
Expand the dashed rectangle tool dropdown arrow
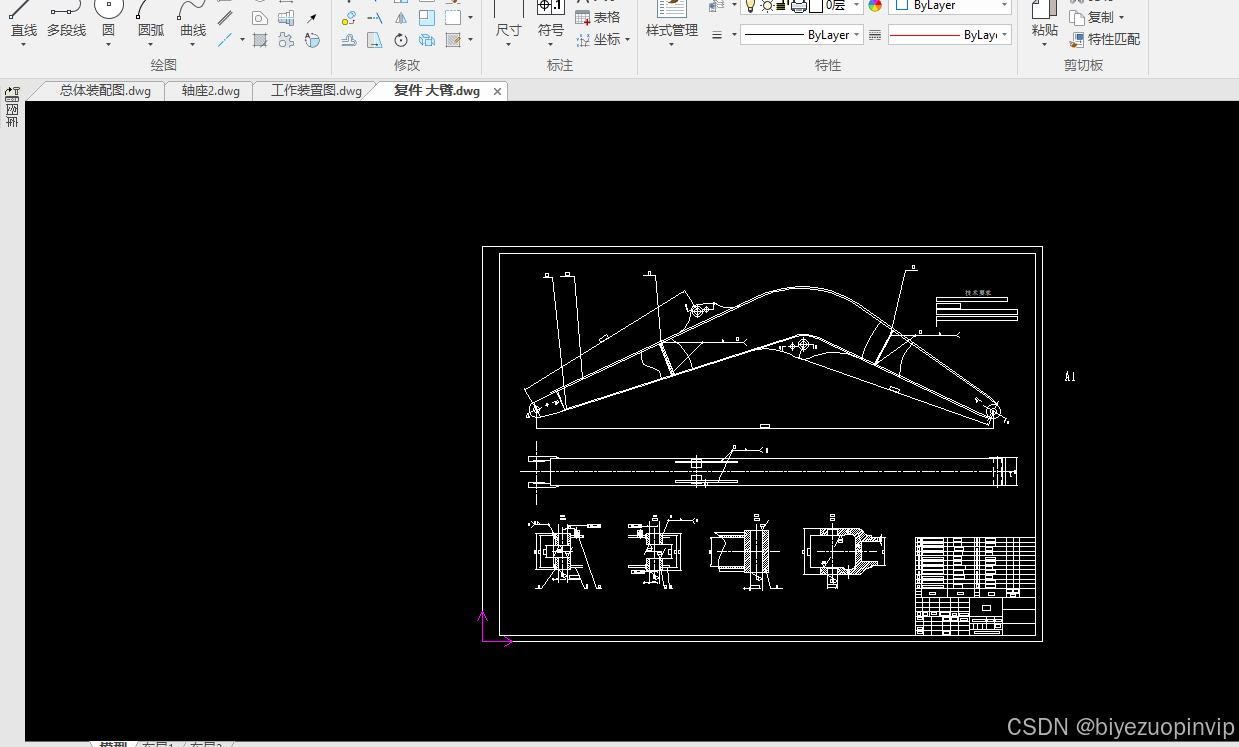tap(470, 18)
